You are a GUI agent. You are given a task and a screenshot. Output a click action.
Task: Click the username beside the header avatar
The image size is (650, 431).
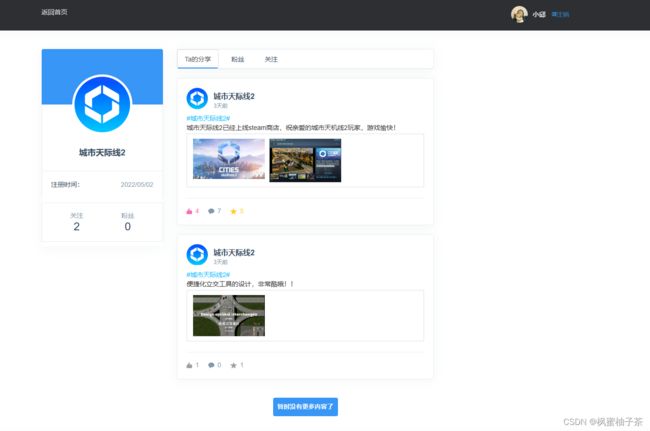pyautogui.click(x=539, y=14)
